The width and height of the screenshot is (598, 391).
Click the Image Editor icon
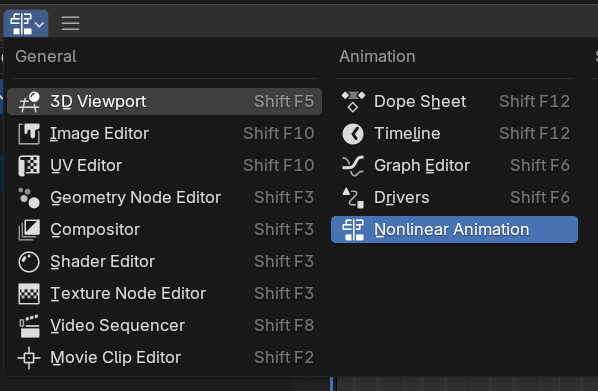pyautogui.click(x=29, y=134)
